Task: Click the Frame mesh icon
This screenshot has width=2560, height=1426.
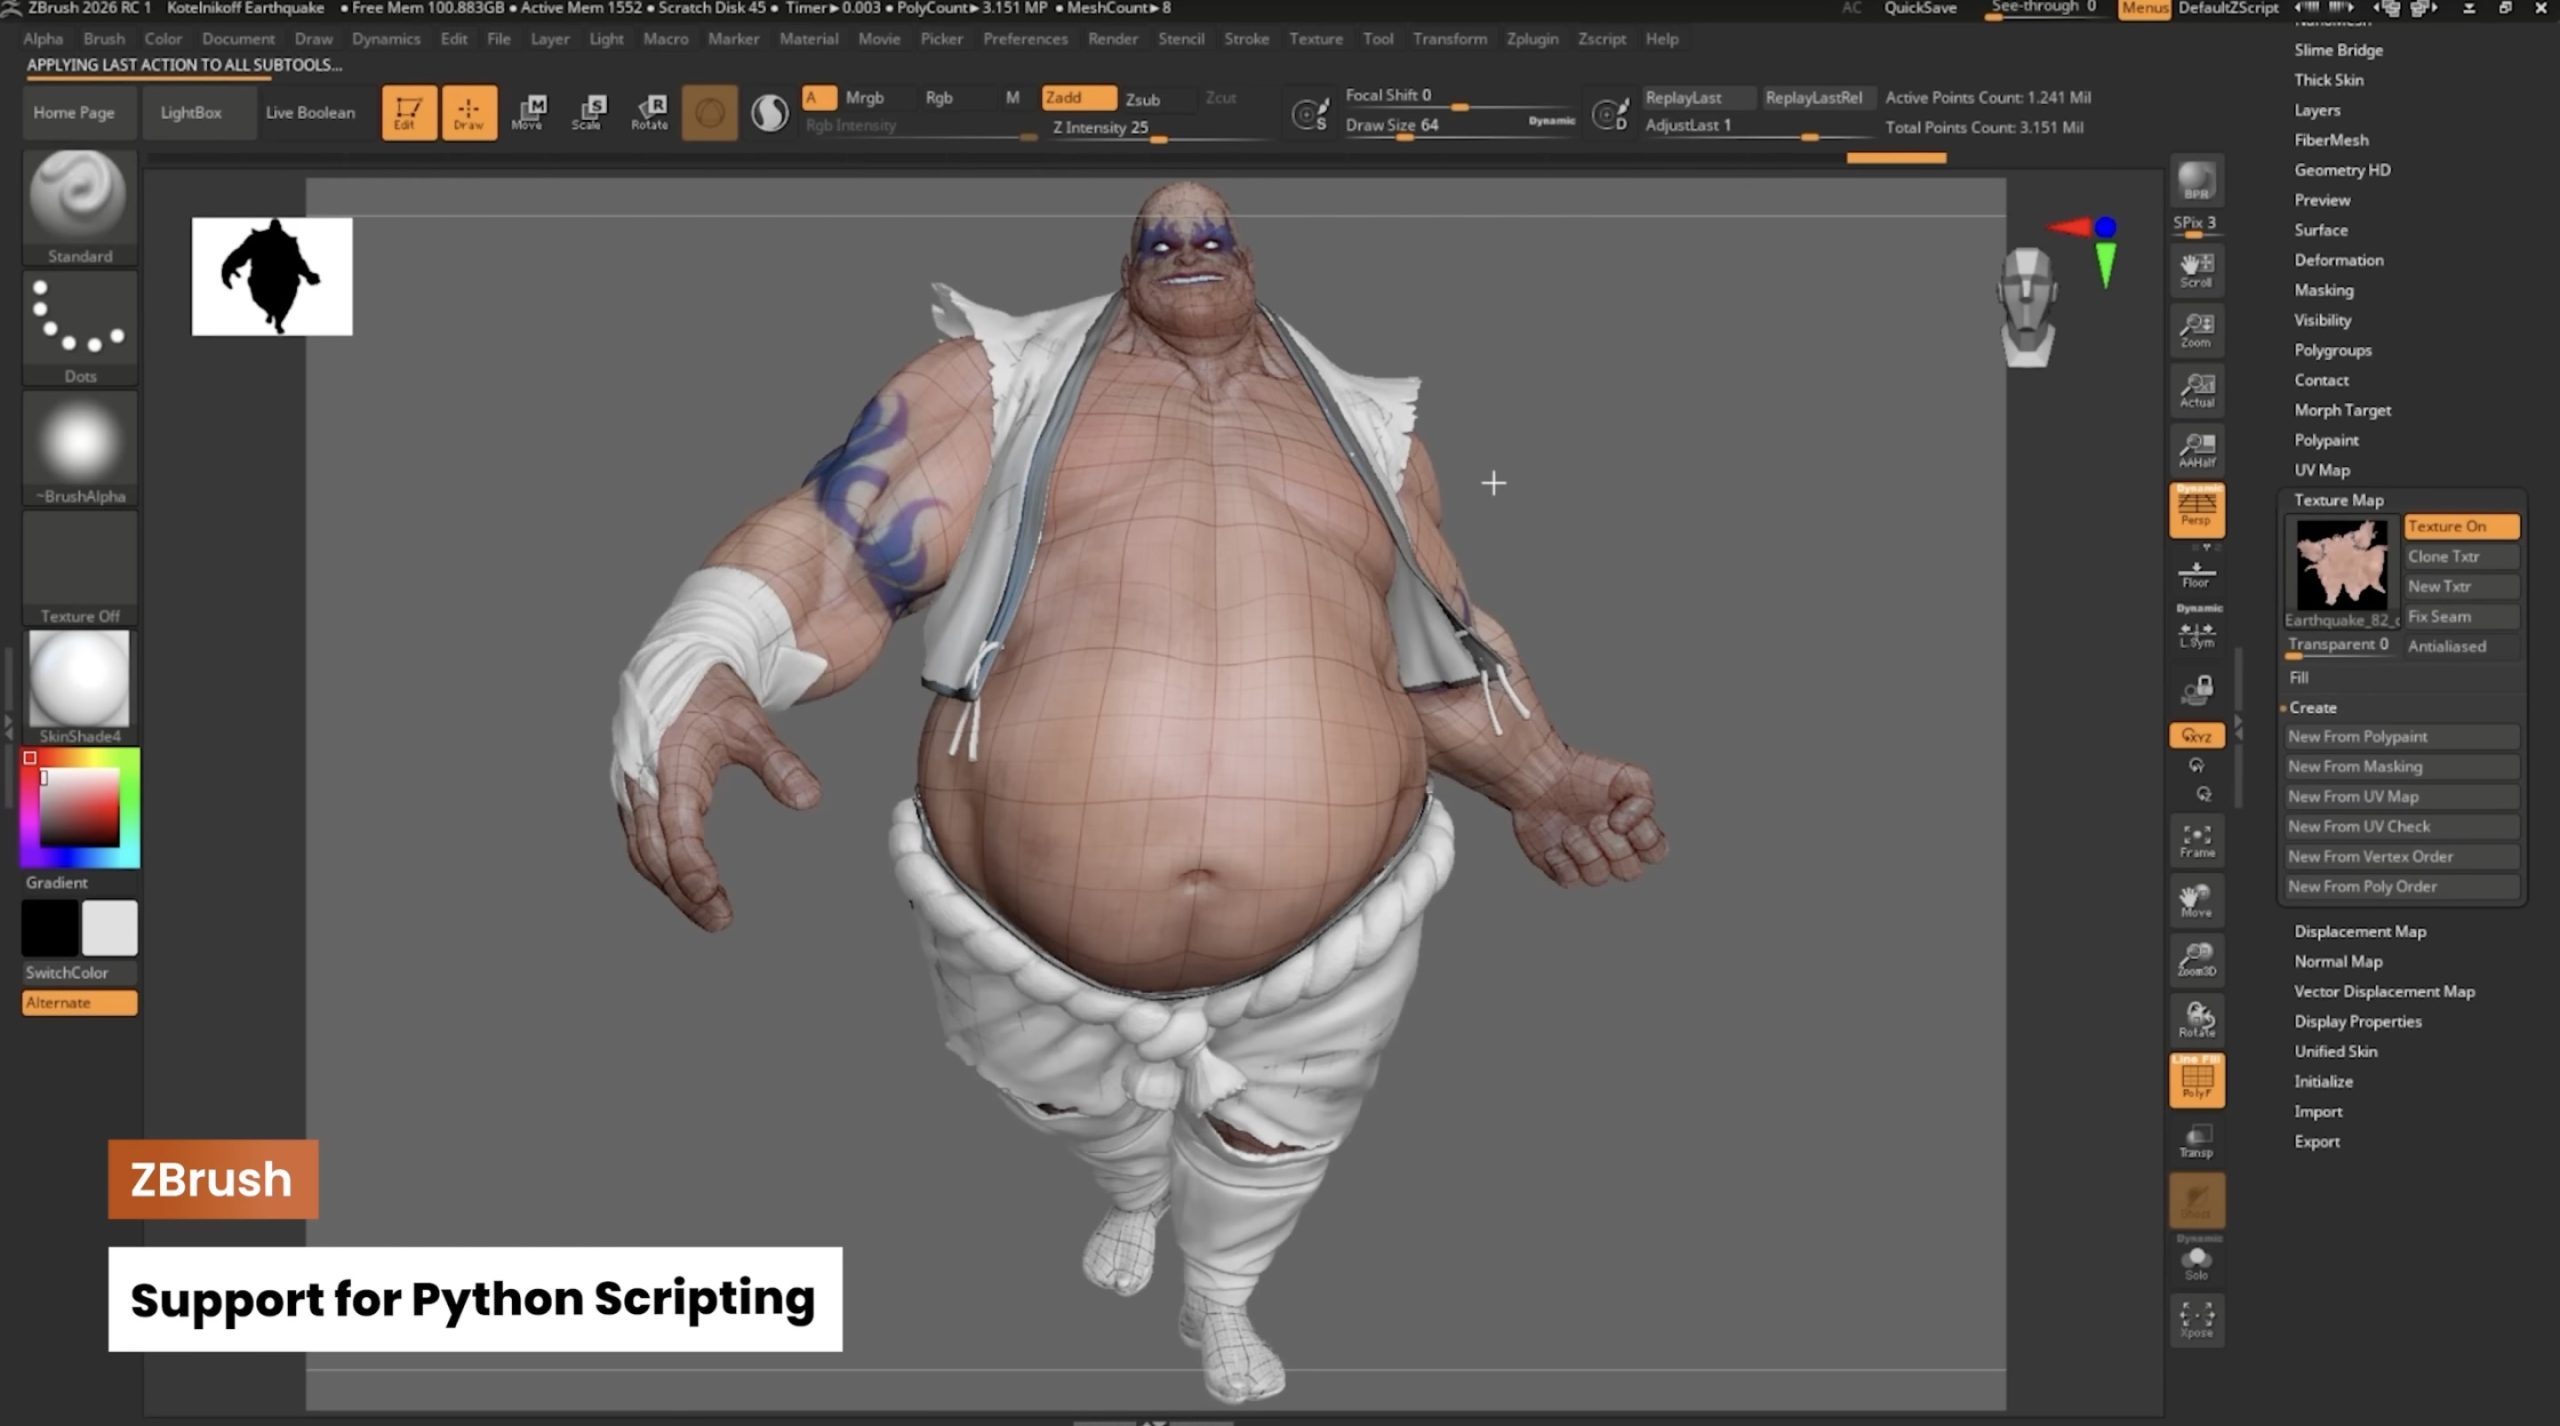Action: pos(2196,841)
